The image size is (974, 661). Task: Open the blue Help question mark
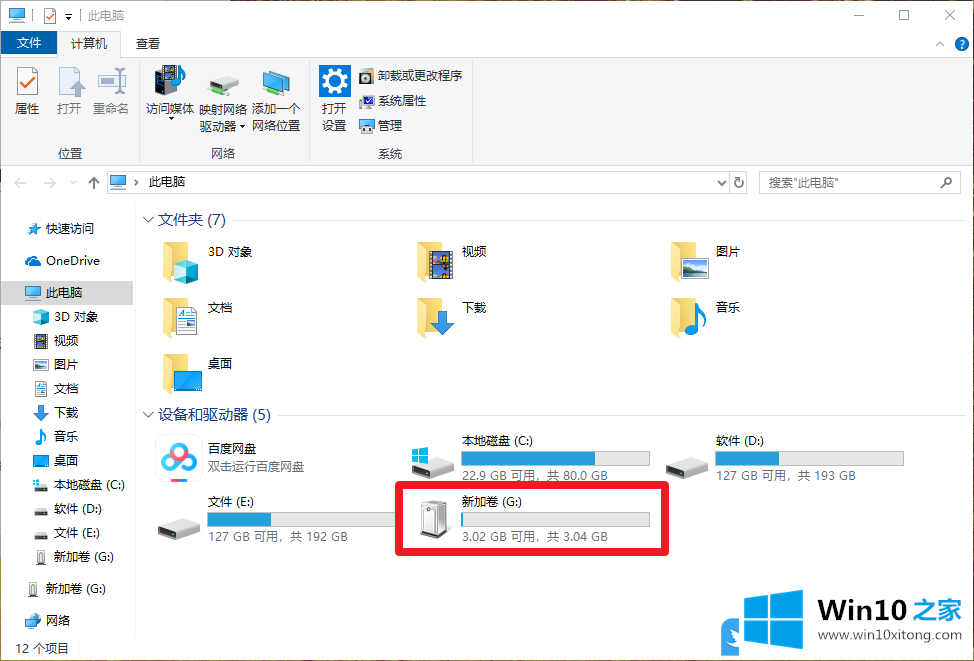[962, 43]
